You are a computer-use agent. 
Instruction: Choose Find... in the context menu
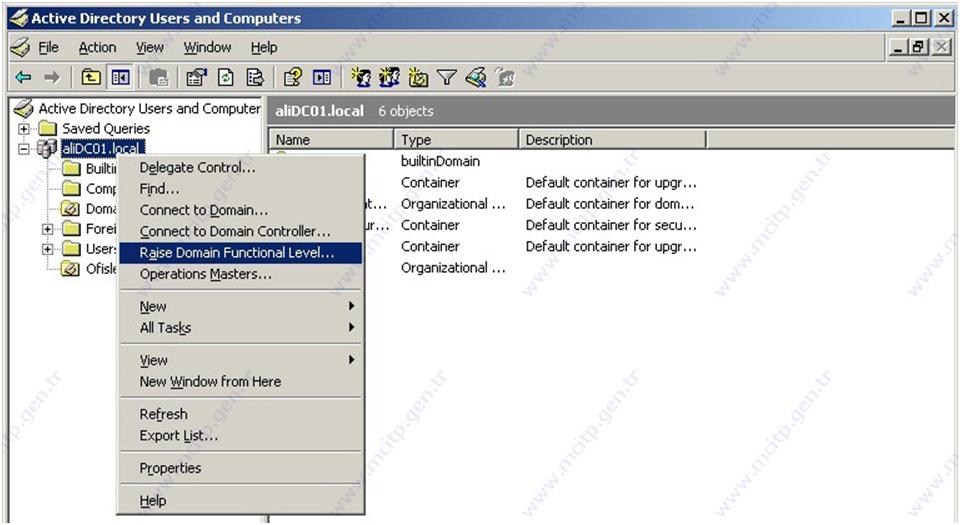[x=241, y=188]
